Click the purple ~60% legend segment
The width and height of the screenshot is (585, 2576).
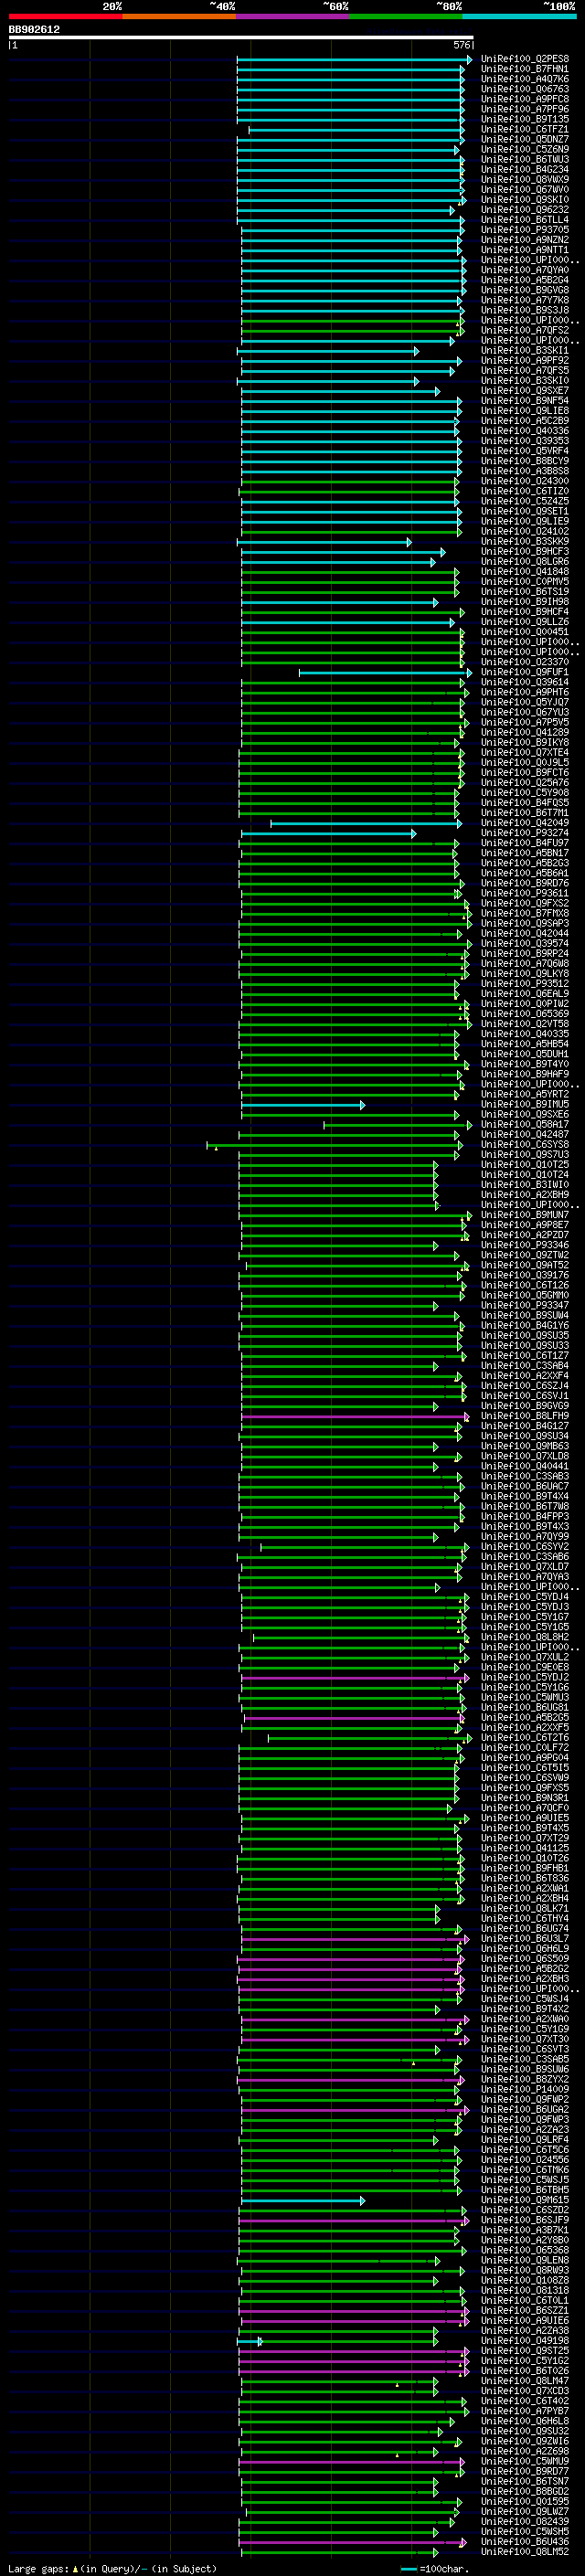click(292, 16)
